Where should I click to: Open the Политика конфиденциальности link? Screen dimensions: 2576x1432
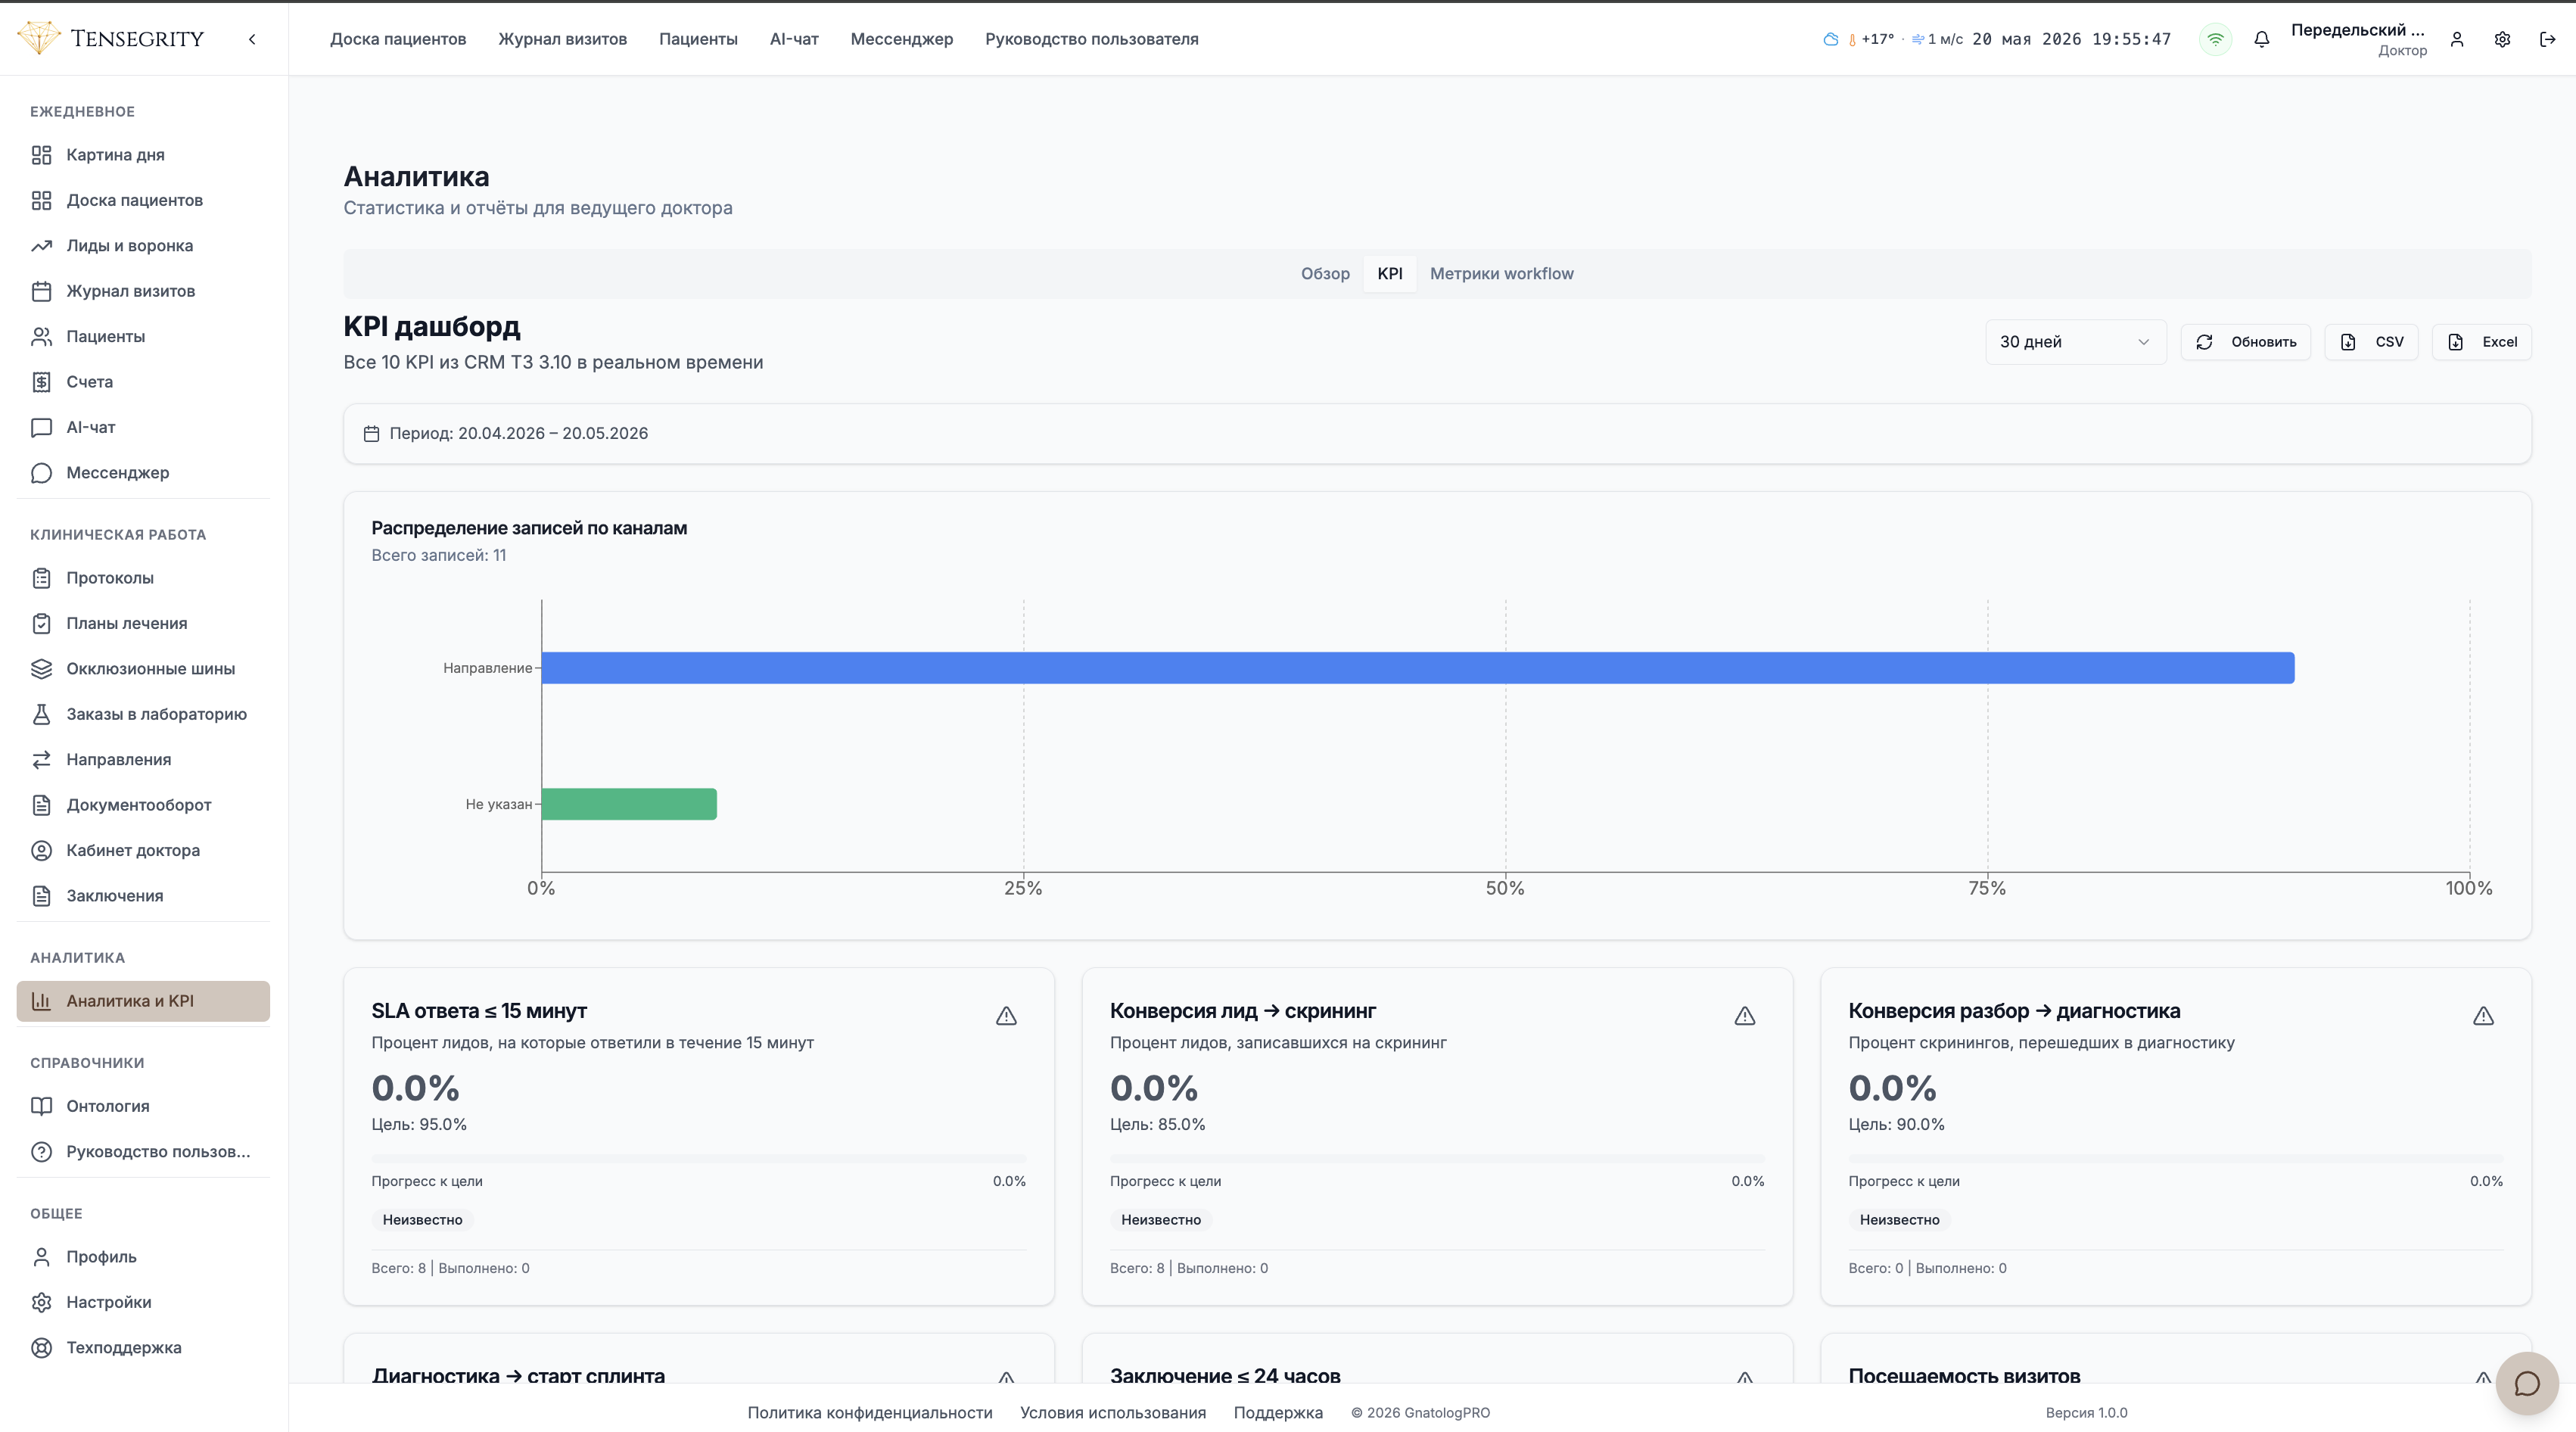pos(870,1413)
